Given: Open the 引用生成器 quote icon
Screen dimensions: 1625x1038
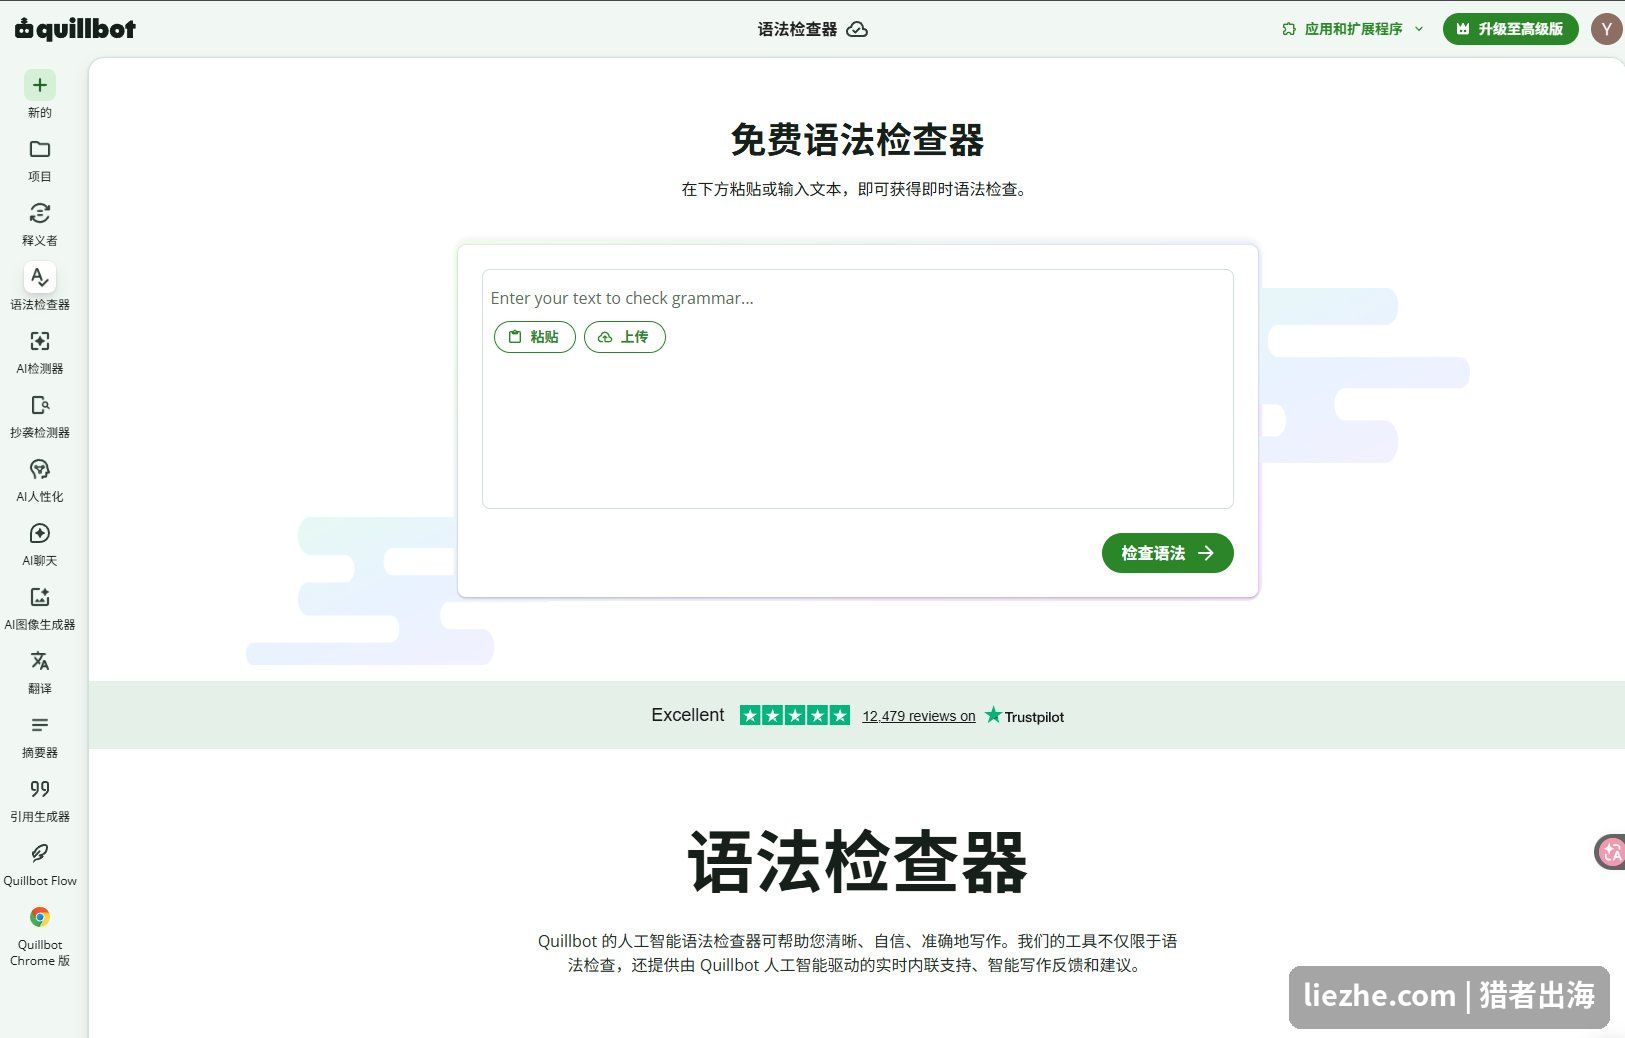Looking at the screenshot, I should pyautogui.click(x=40, y=789).
